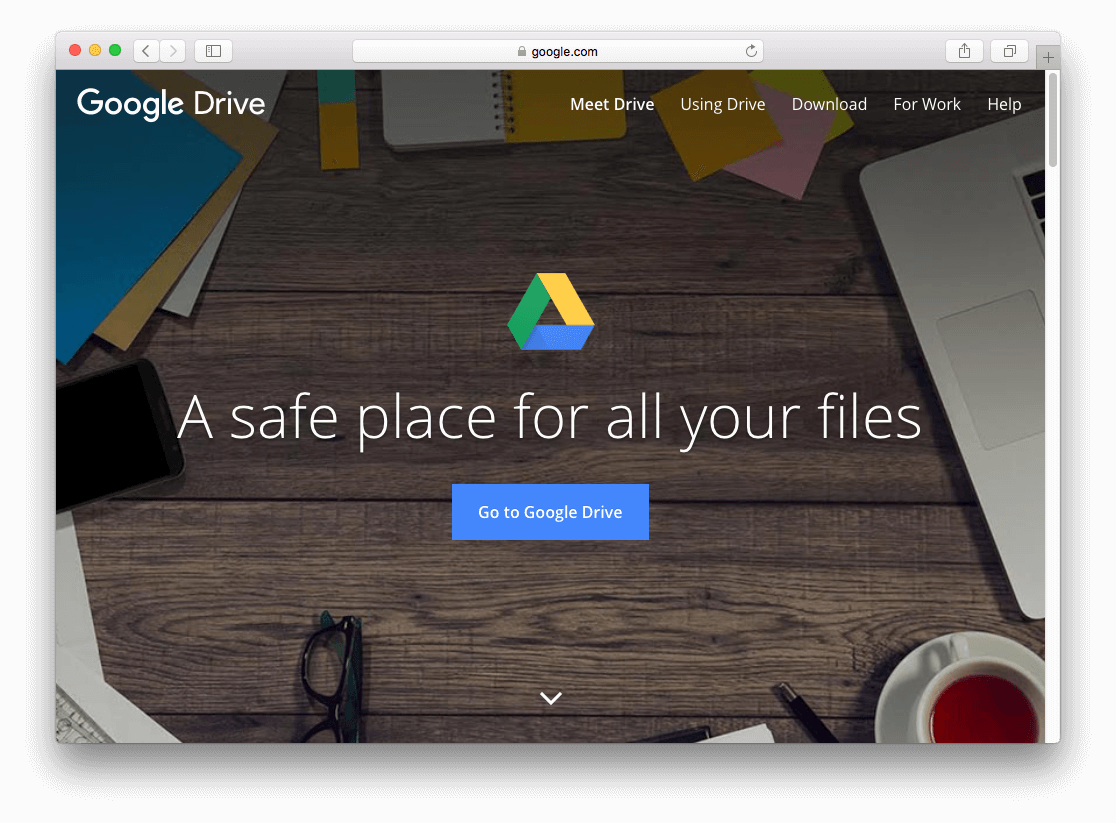Select the back navigation arrow
This screenshot has height=823, width=1116.
click(146, 50)
